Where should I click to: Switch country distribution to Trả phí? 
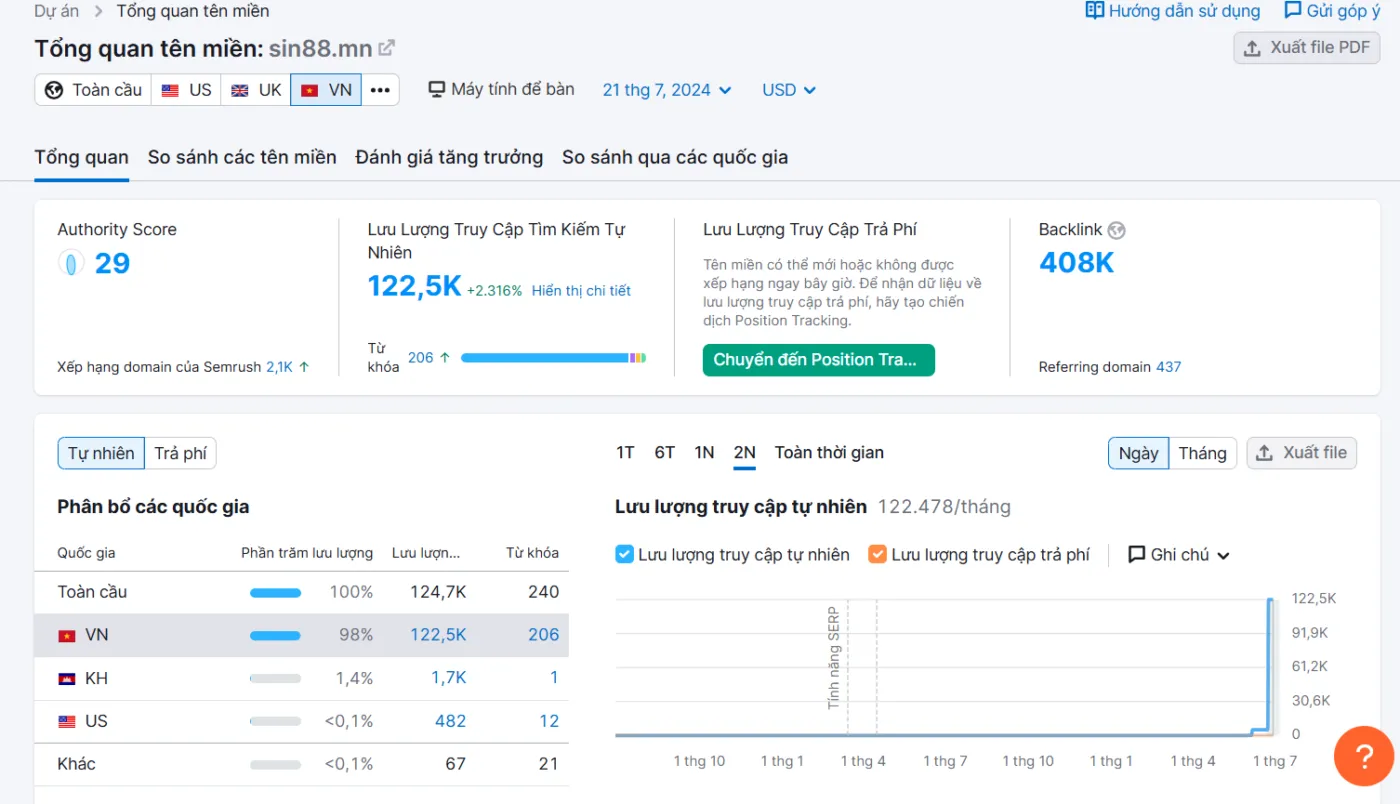tap(180, 453)
